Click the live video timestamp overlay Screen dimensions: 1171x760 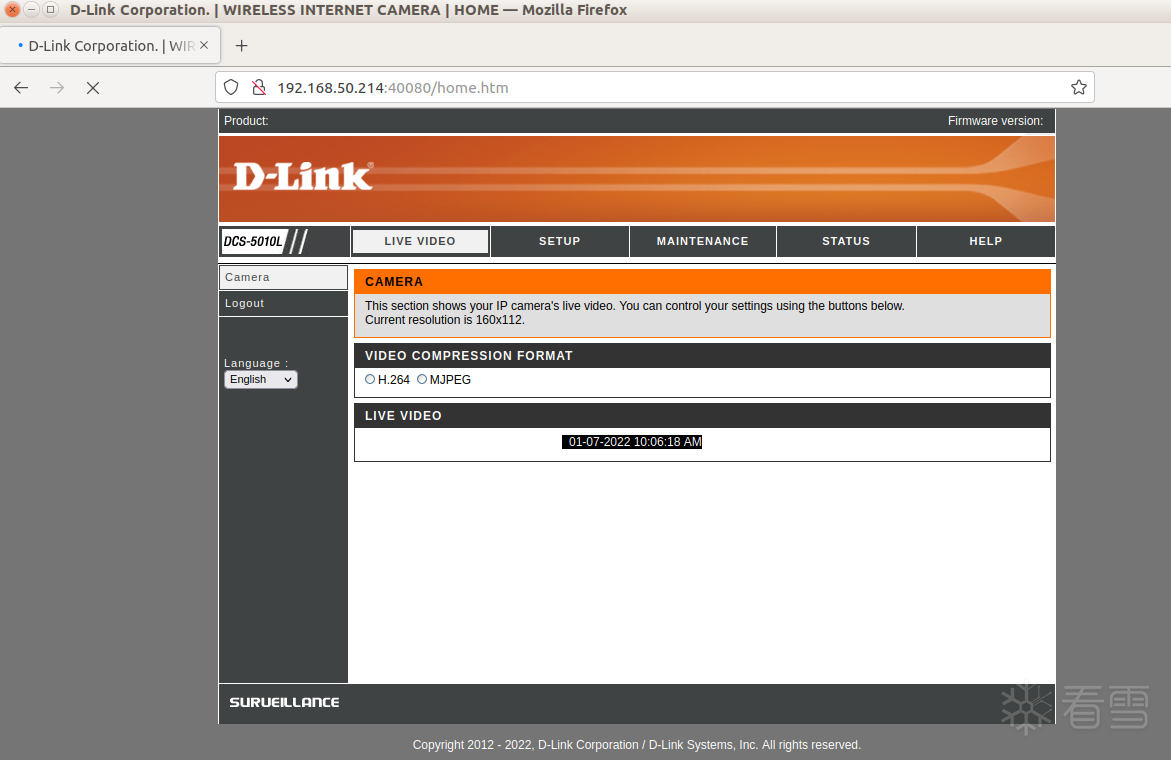[x=632, y=442]
